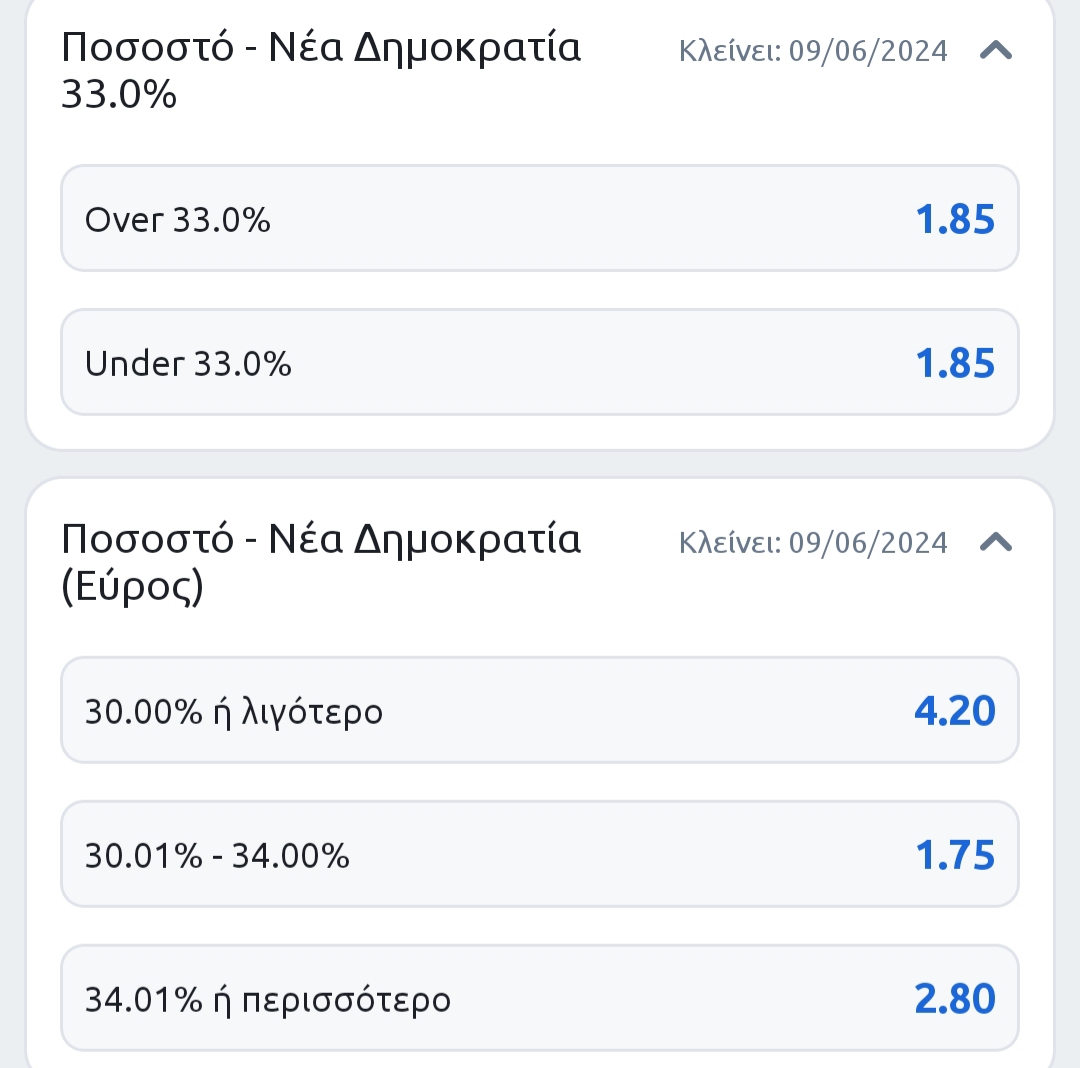Click the first Ποσοστό - Νέα Δημοκρατία heading
This screenshot has height=1068, width=1080.
coord(321,48)
